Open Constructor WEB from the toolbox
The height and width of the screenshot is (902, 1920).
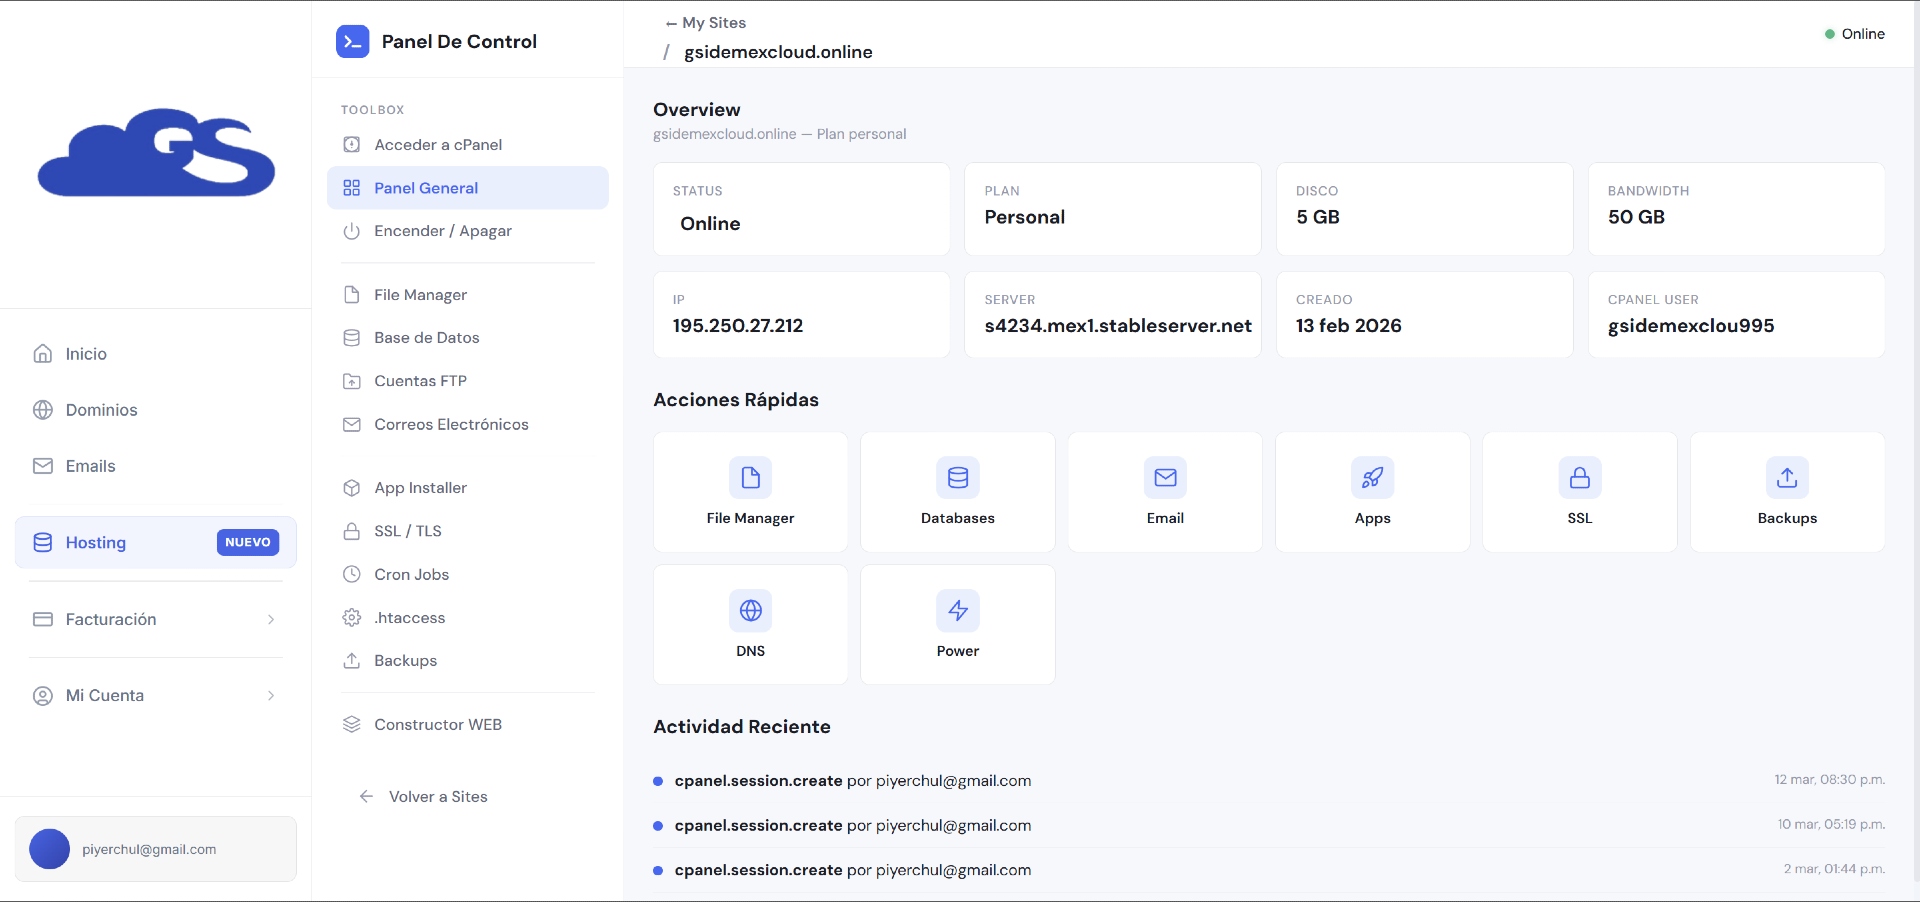tap(438, 724)
